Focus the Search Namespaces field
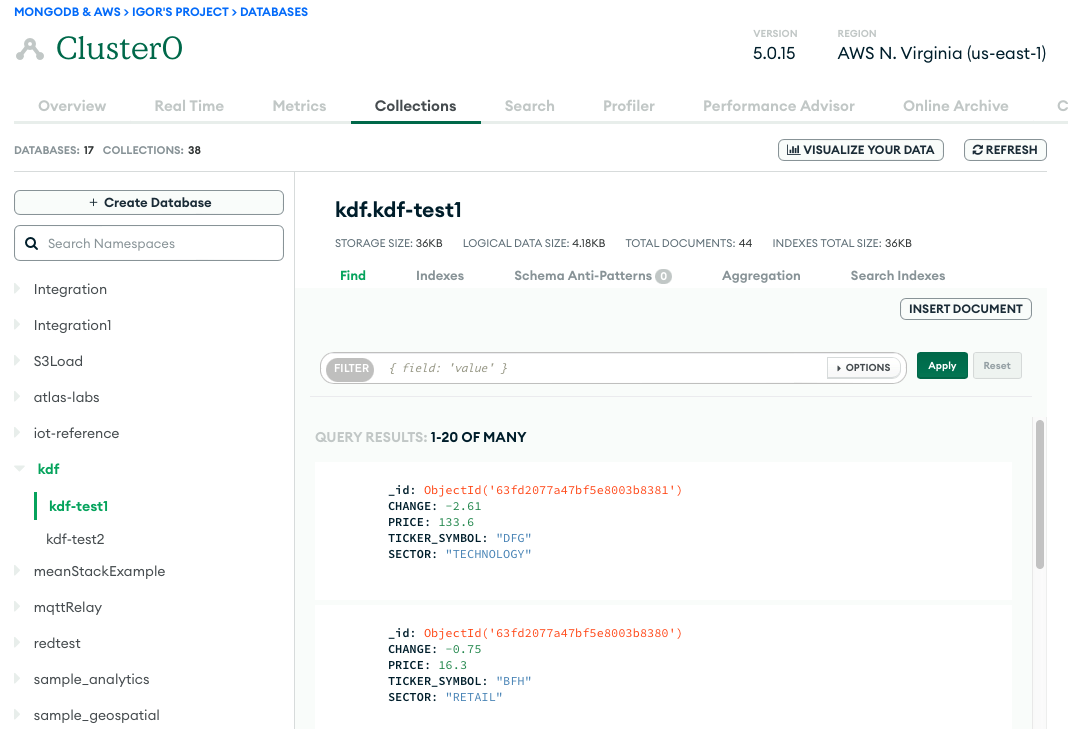 click(149, 243)
